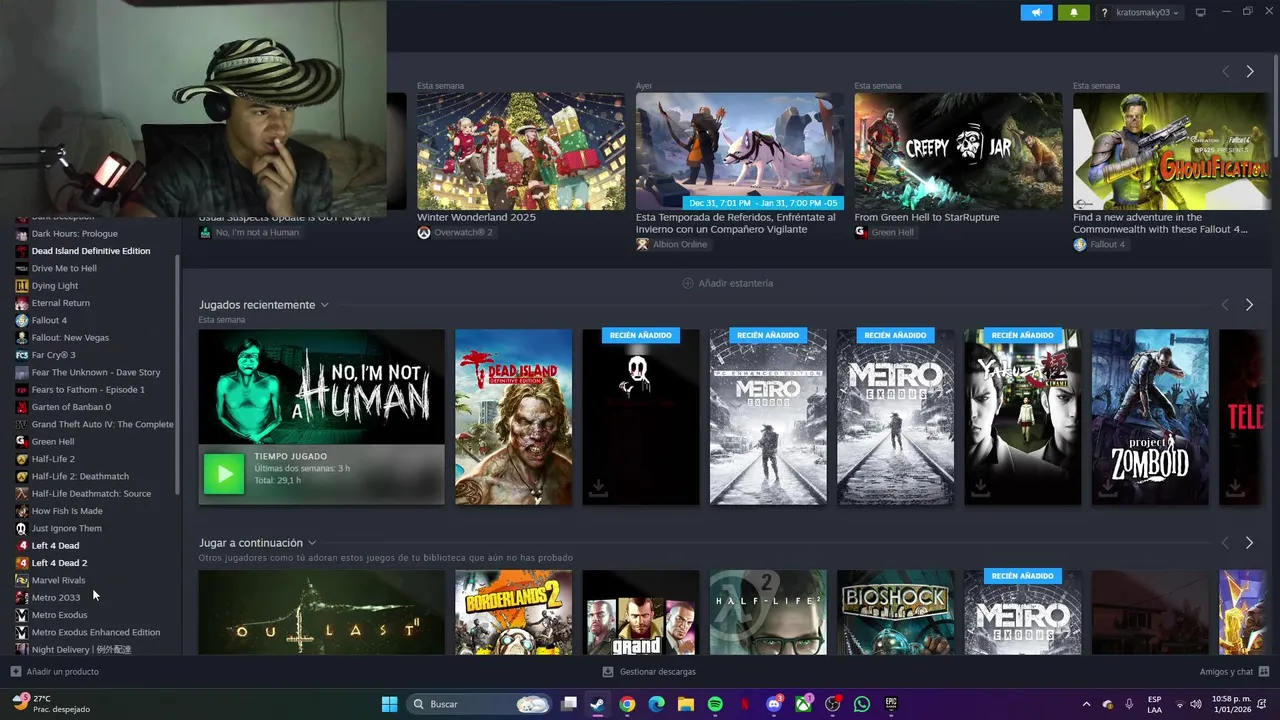Open Epic Games Launcher from the taskbar
The width and height of the screenshot is (1280, 720).
891,704
